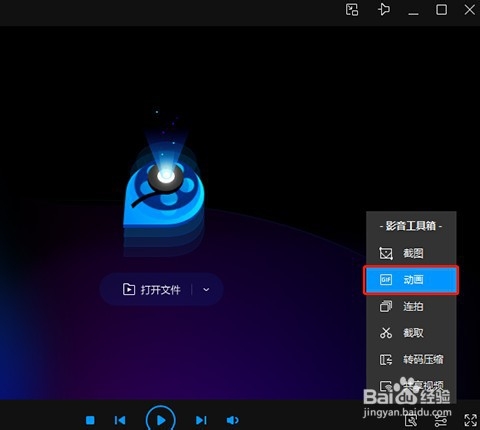The width and height of the screenshot is (480, 430).
Task: Click the scissors icon beside 截取
Action: point(386,333)
